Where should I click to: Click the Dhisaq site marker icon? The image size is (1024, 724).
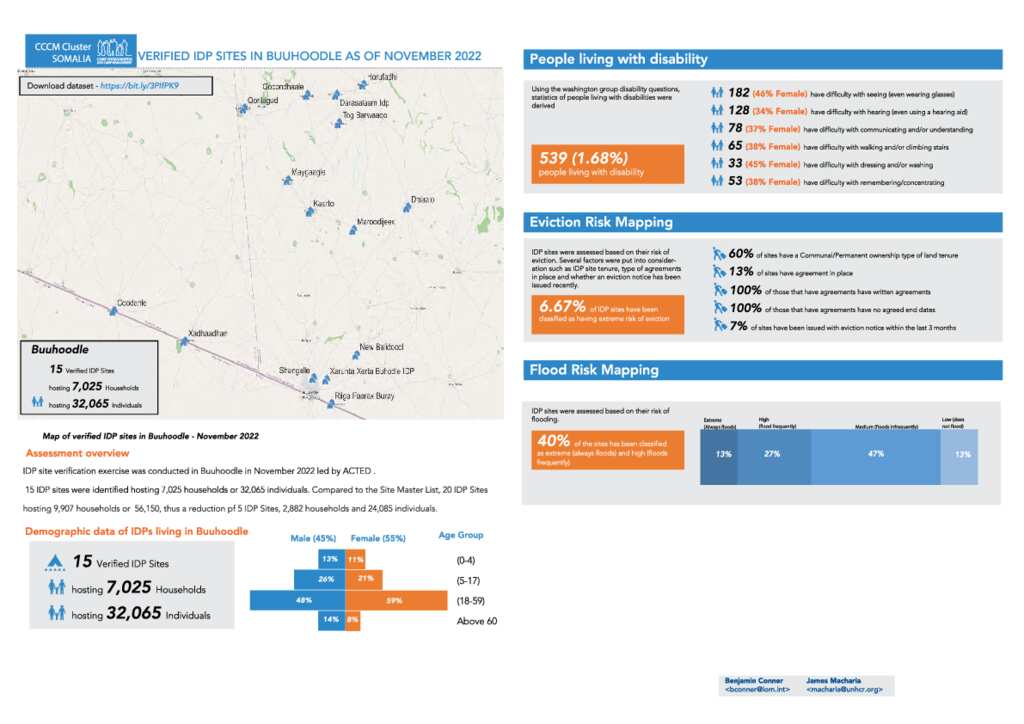pos(406,209)
